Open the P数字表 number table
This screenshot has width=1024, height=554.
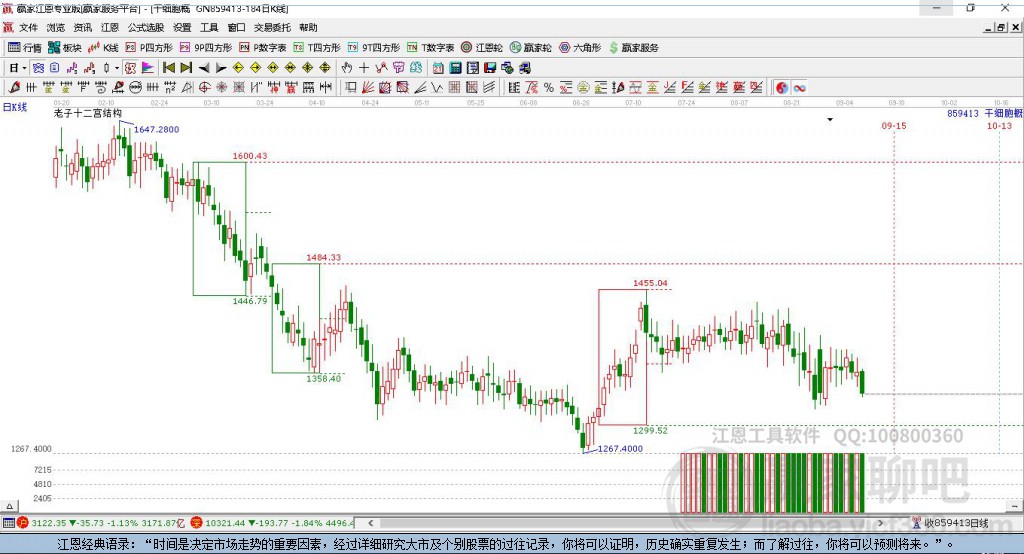pos(263,48)
